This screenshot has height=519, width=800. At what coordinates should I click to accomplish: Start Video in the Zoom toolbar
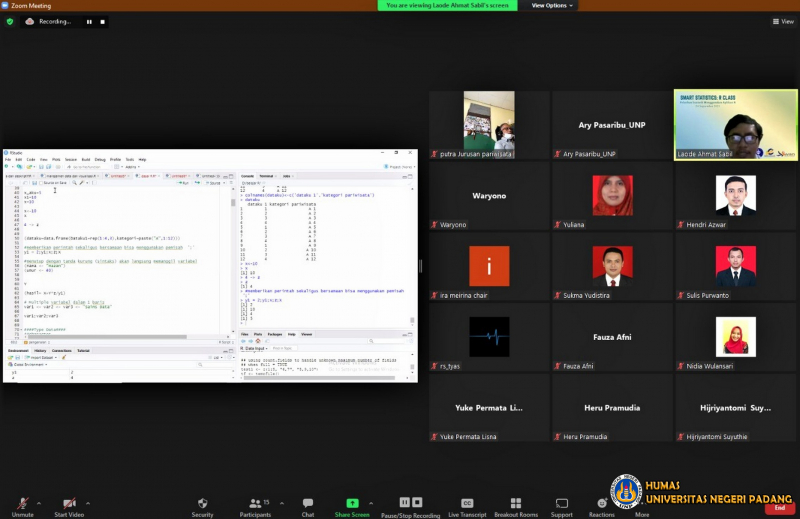tap(69, 507)
